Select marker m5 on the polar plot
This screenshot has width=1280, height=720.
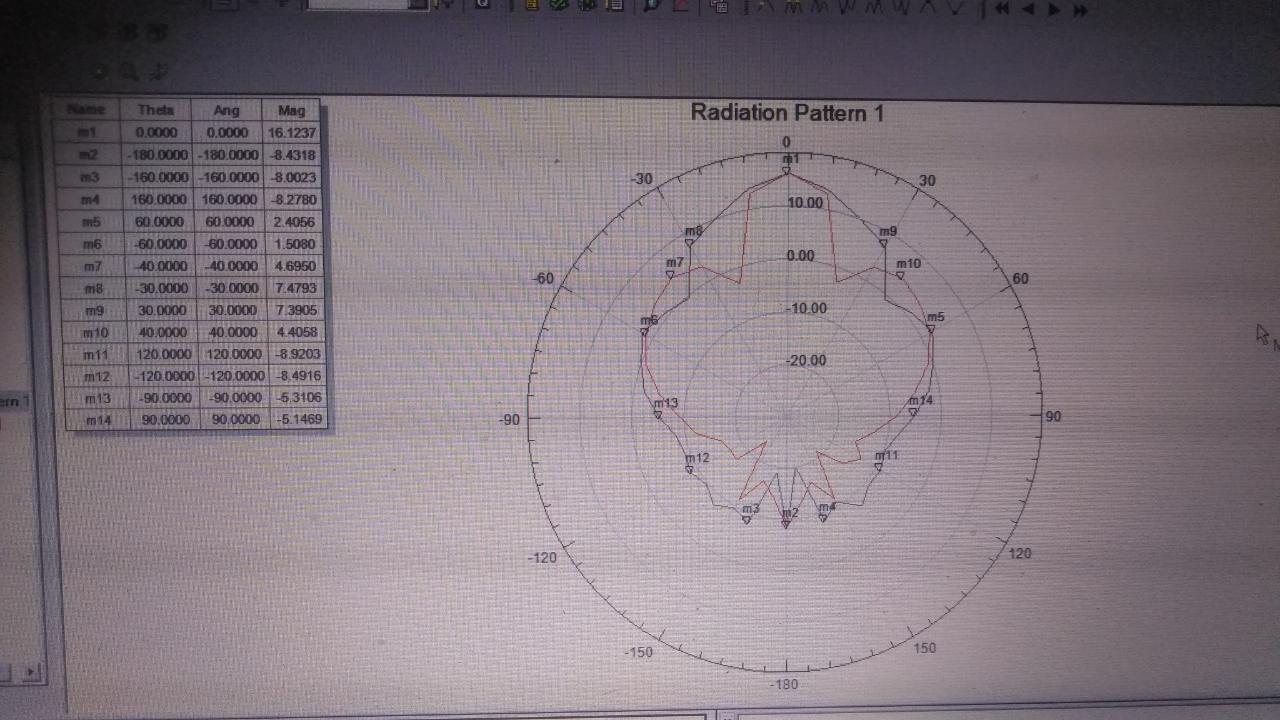(933, 322)
